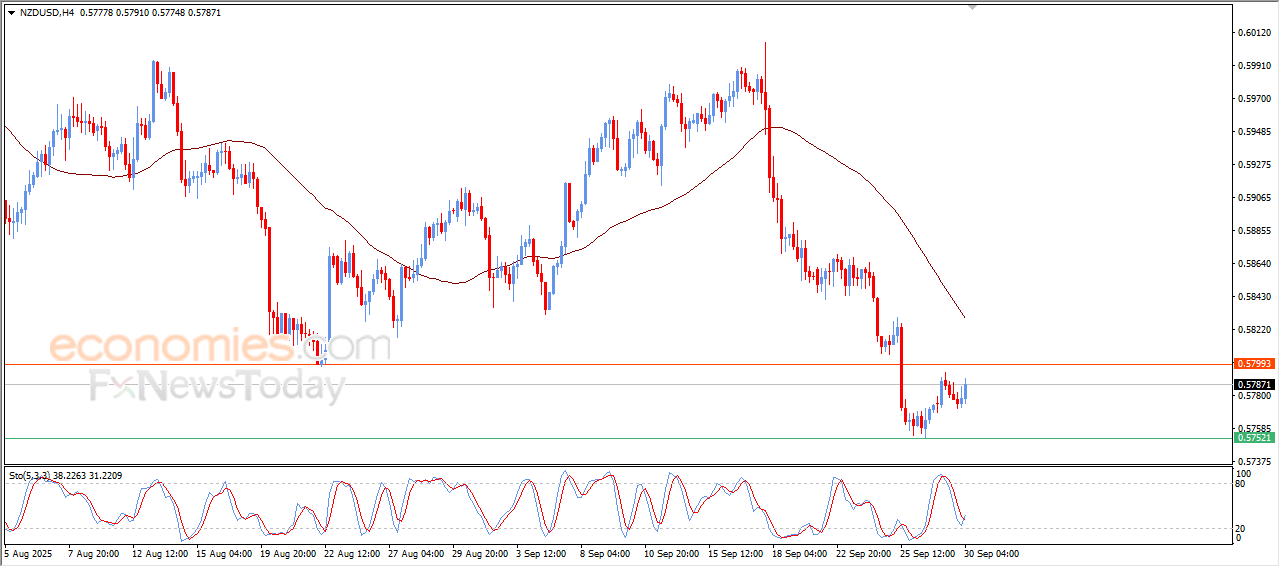The height and width of the screenshot is (567, 1280).
Task: Click the stochastic 80 level label
Action: 1241,485
